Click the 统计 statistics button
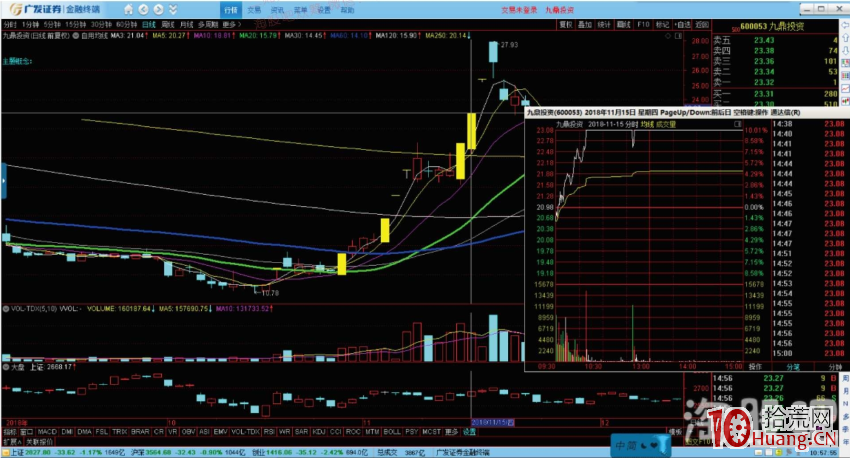Image resolution: width=850 pixels, height=458 pixels. point(603,24)
